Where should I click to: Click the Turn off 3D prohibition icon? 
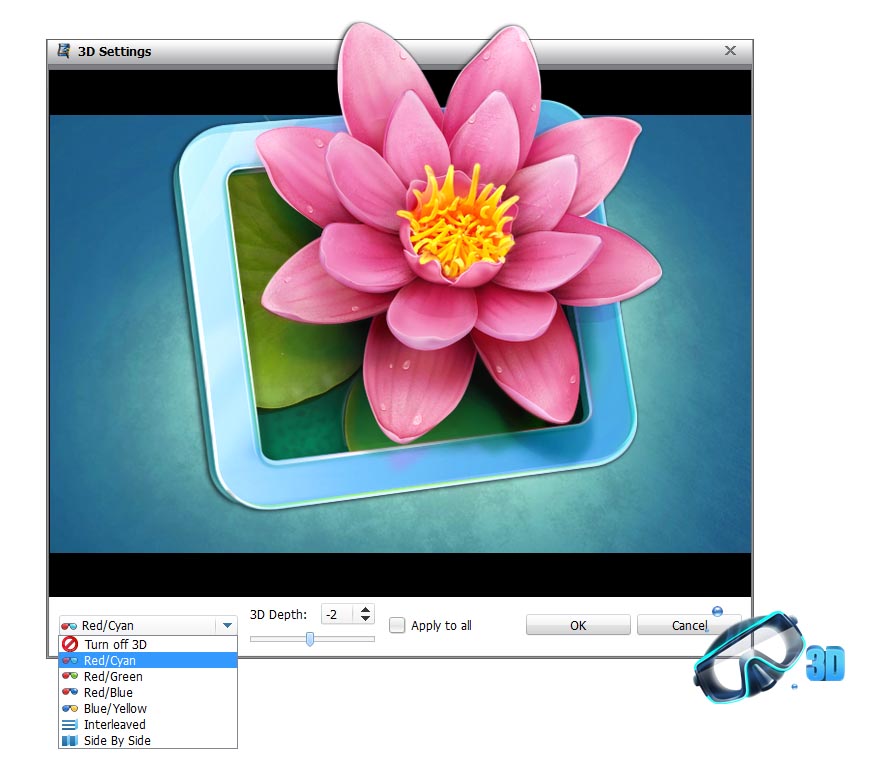coord(70,644)
